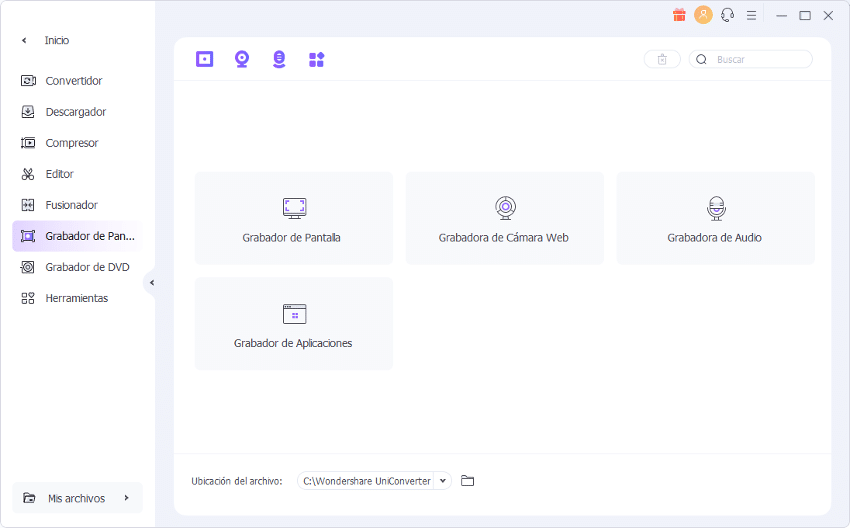Open the hamburger main menu
The image size is (850, 528).
(751, 15)
